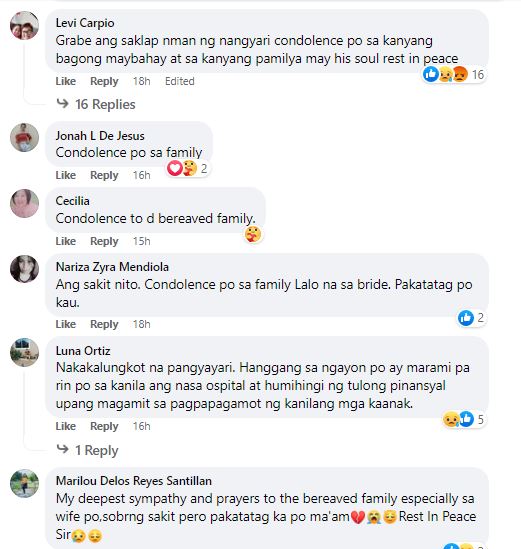Screen dimensions: 521x549
Task: Like Luna Ortiz's comment
Action: click(65, 426)
